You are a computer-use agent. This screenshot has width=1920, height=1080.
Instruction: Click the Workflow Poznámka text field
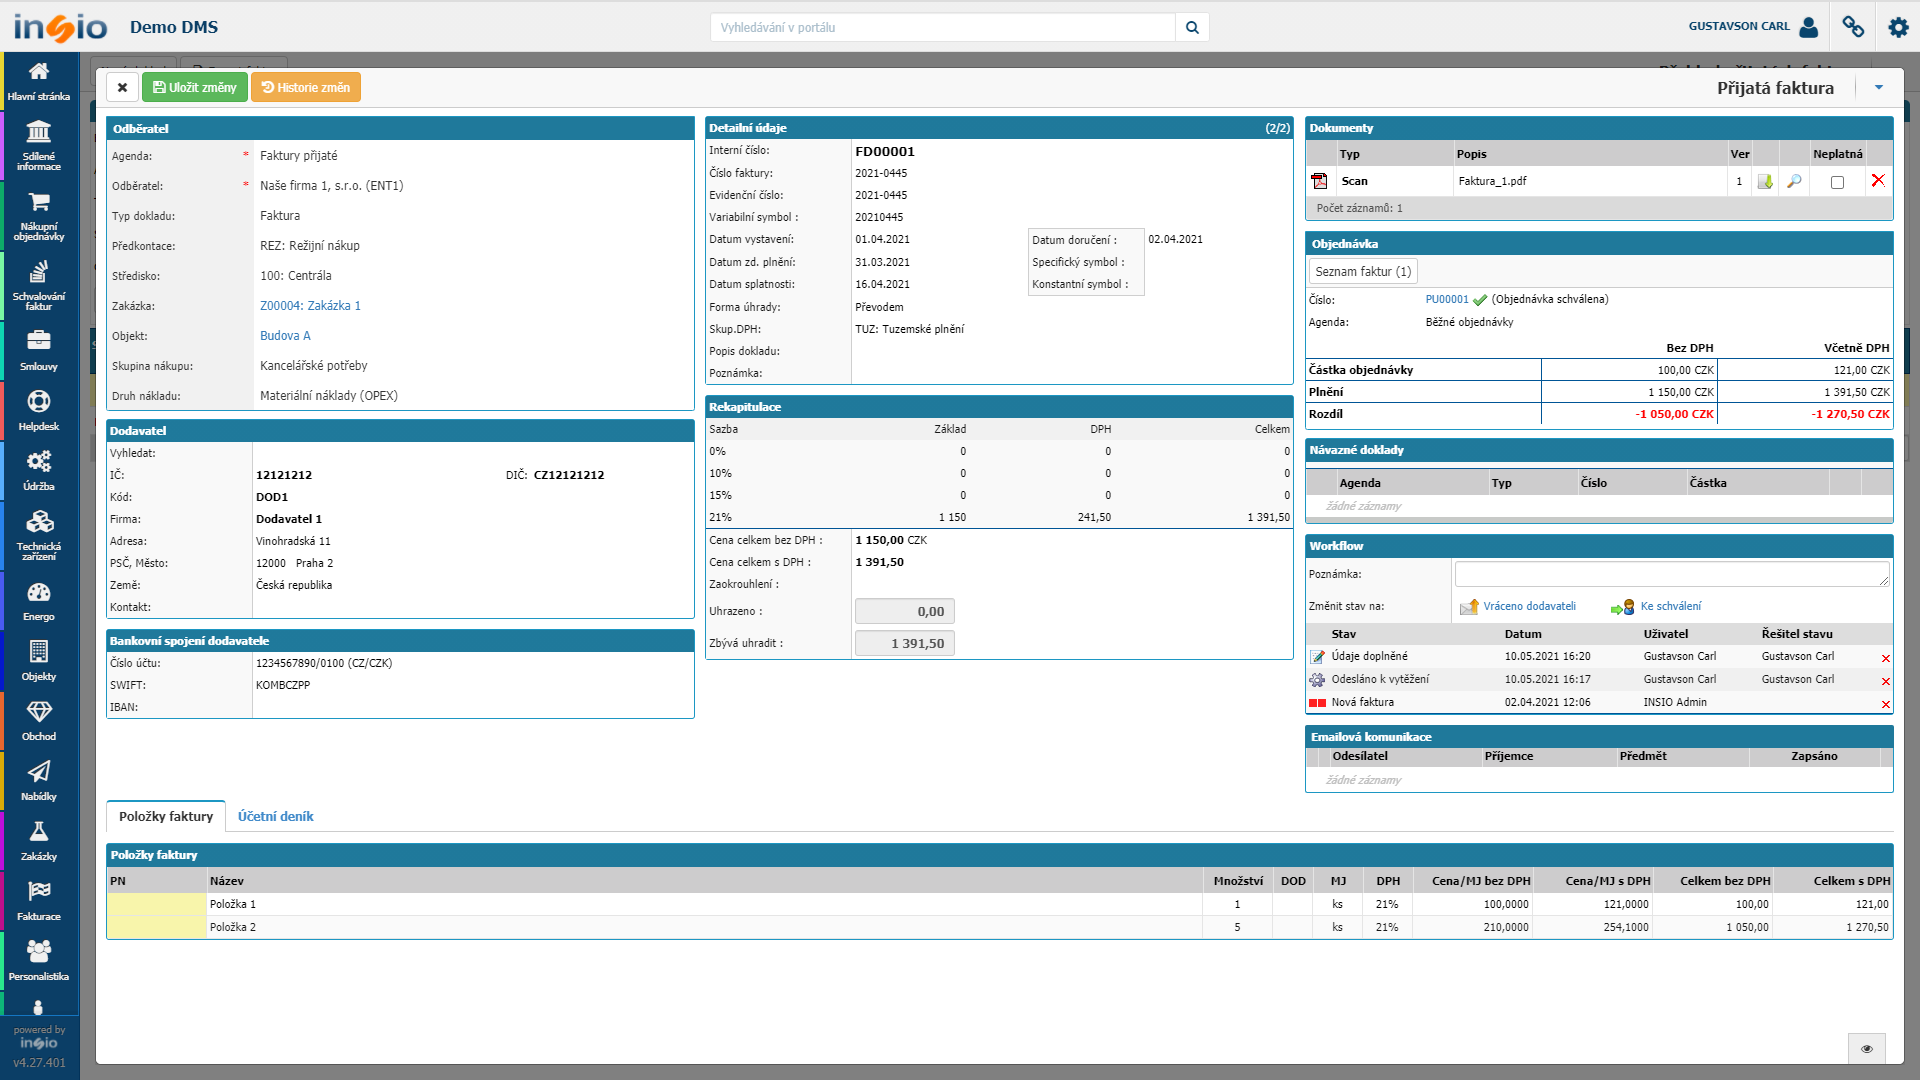click(x=1672, y=574)
